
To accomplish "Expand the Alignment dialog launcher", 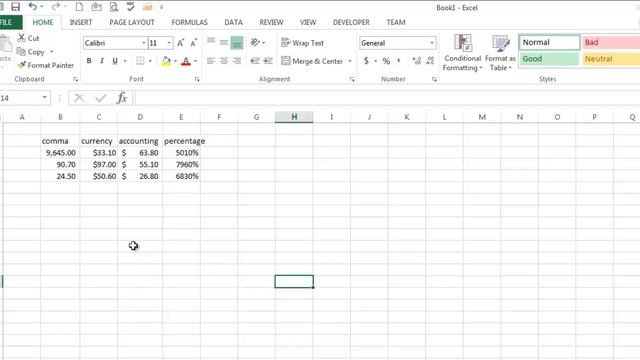I will coord(352,80).
